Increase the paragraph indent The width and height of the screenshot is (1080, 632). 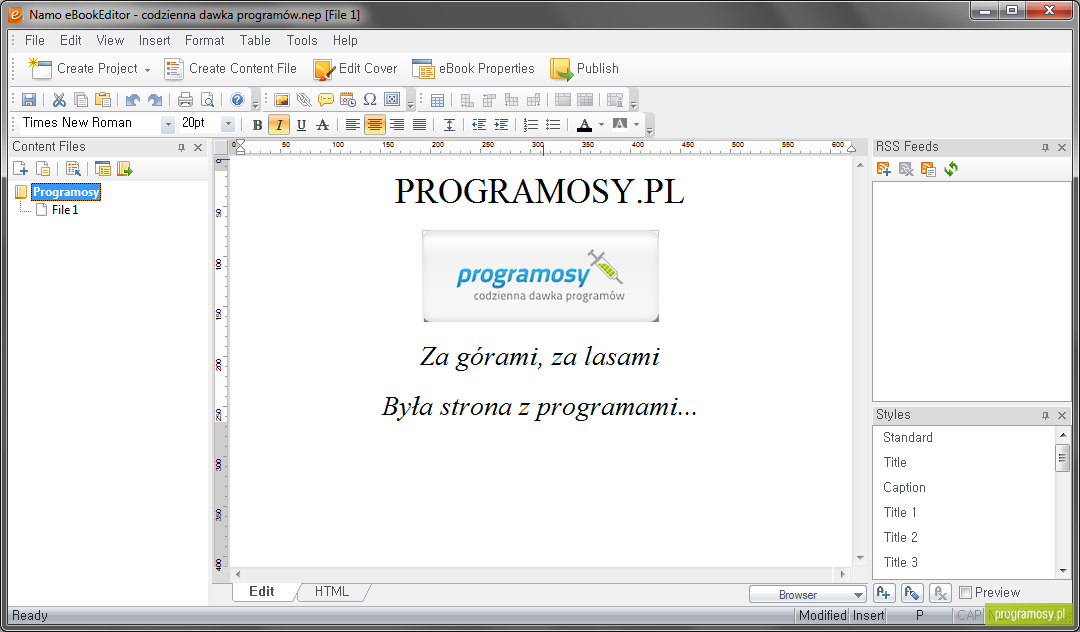tap(501, 125)
